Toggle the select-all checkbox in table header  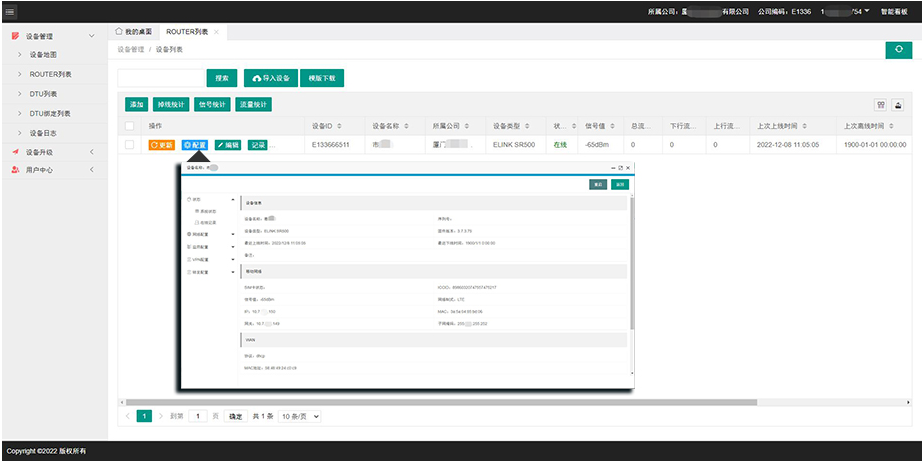click(x=129, y=126)
